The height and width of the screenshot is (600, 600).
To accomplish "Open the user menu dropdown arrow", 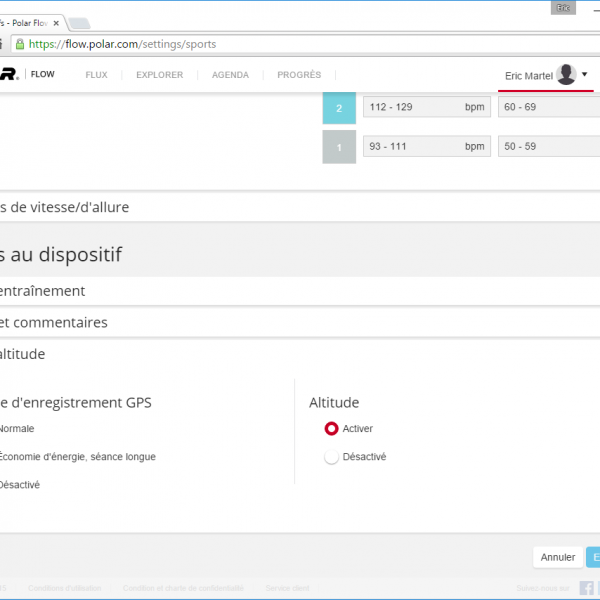I will 585,74.
